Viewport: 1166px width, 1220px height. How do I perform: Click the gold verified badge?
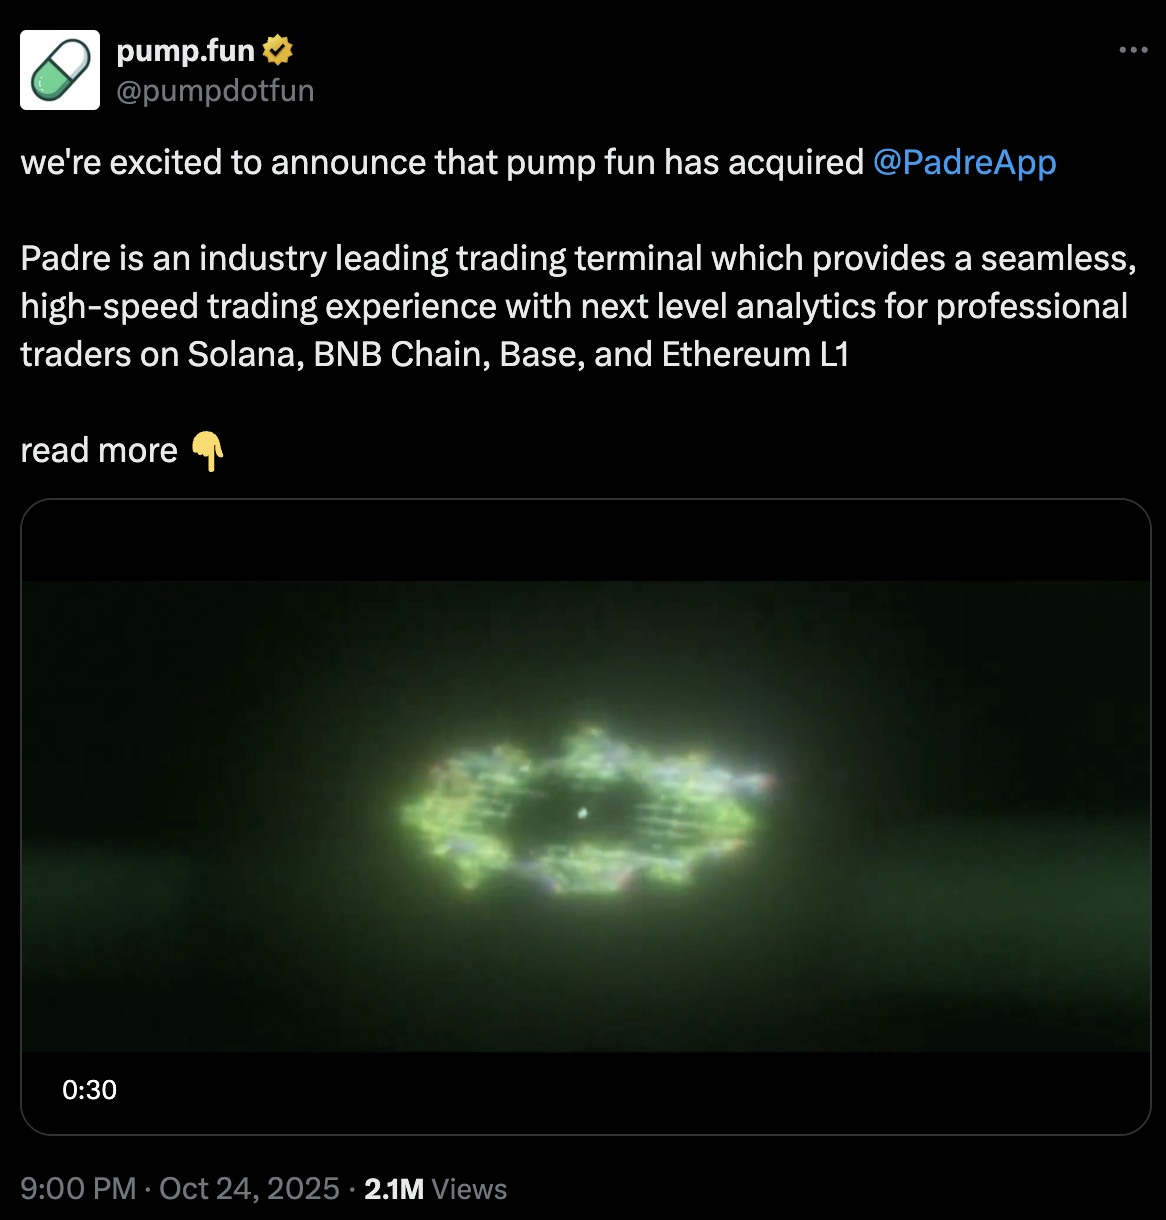(277, 50)
